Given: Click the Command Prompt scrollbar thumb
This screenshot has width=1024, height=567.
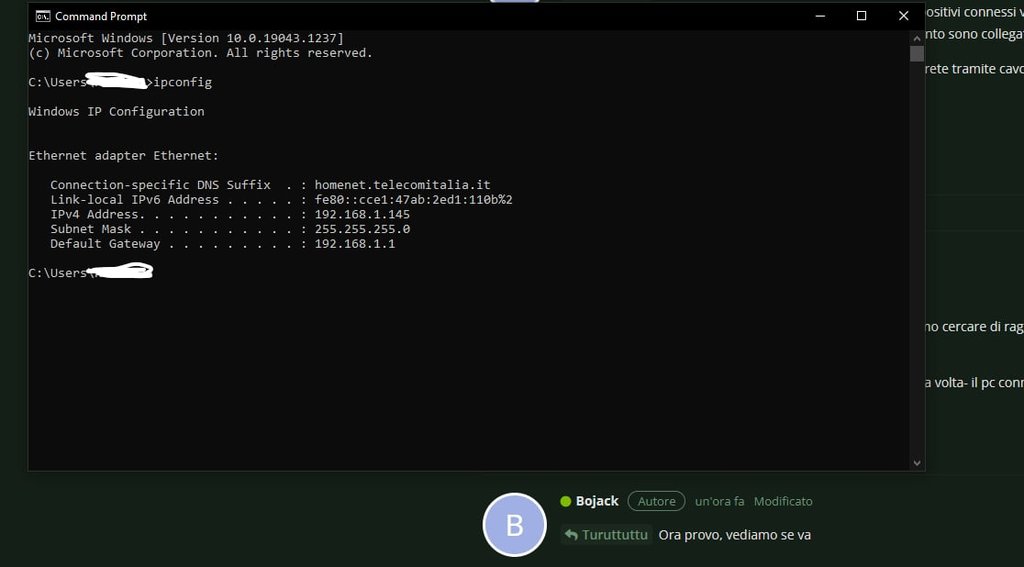Looking at the screenshot, I should pyautogui.click(x=917, y=54).
